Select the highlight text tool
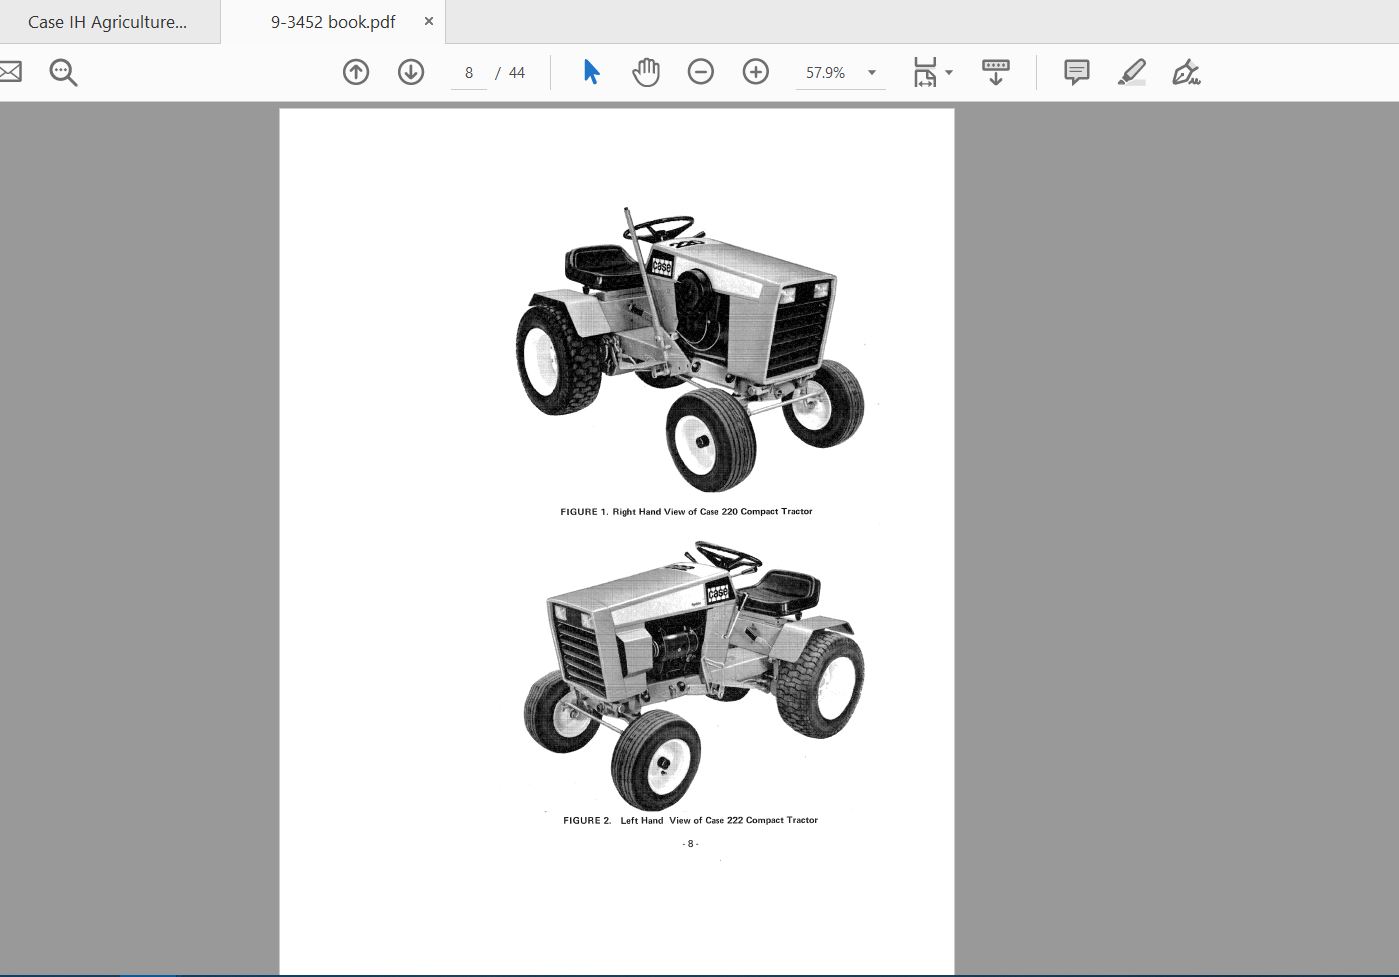 click(x=1131, y=72)
